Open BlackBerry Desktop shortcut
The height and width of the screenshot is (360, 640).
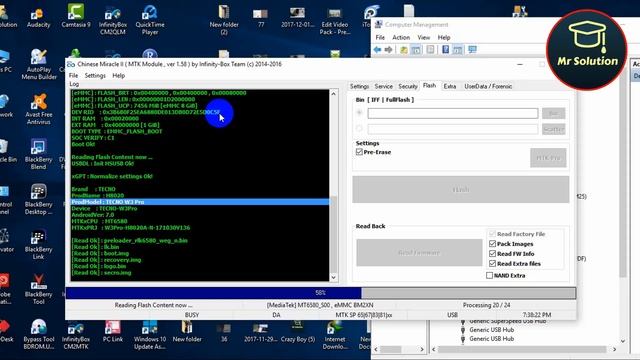point(38,199)
